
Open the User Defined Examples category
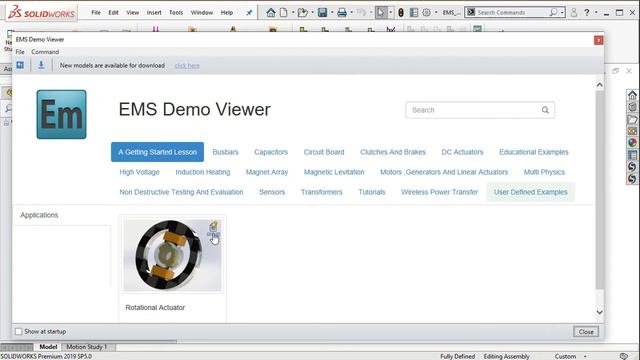point(531,192)
